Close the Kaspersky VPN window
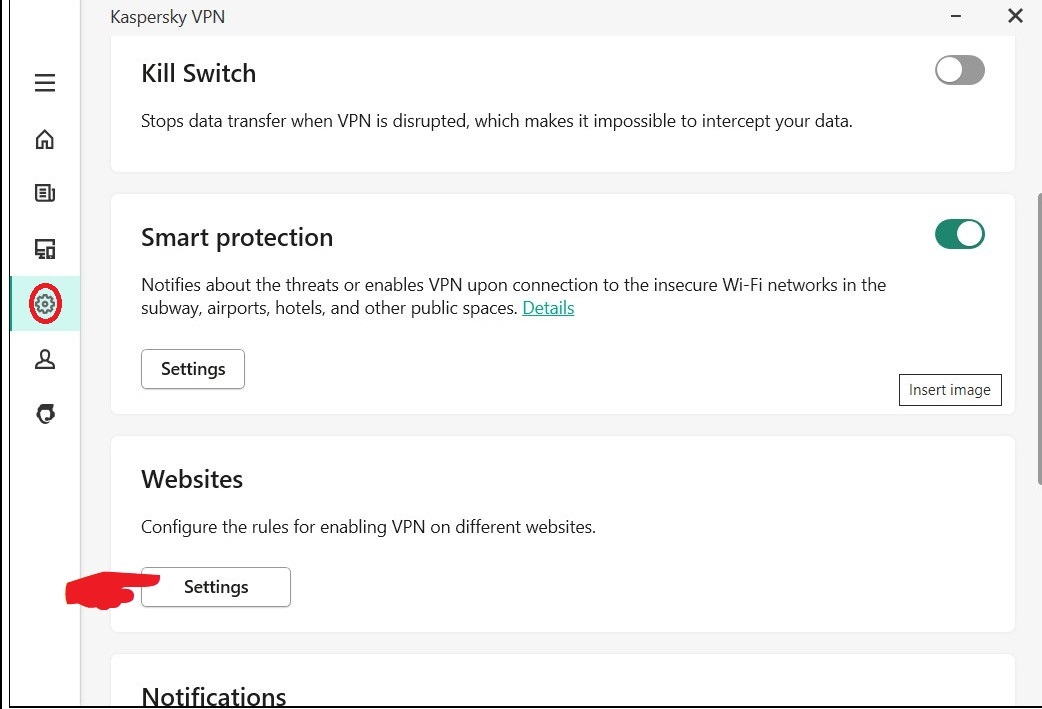Viewport: 1042px width, 709px height. coord(1015,16)
